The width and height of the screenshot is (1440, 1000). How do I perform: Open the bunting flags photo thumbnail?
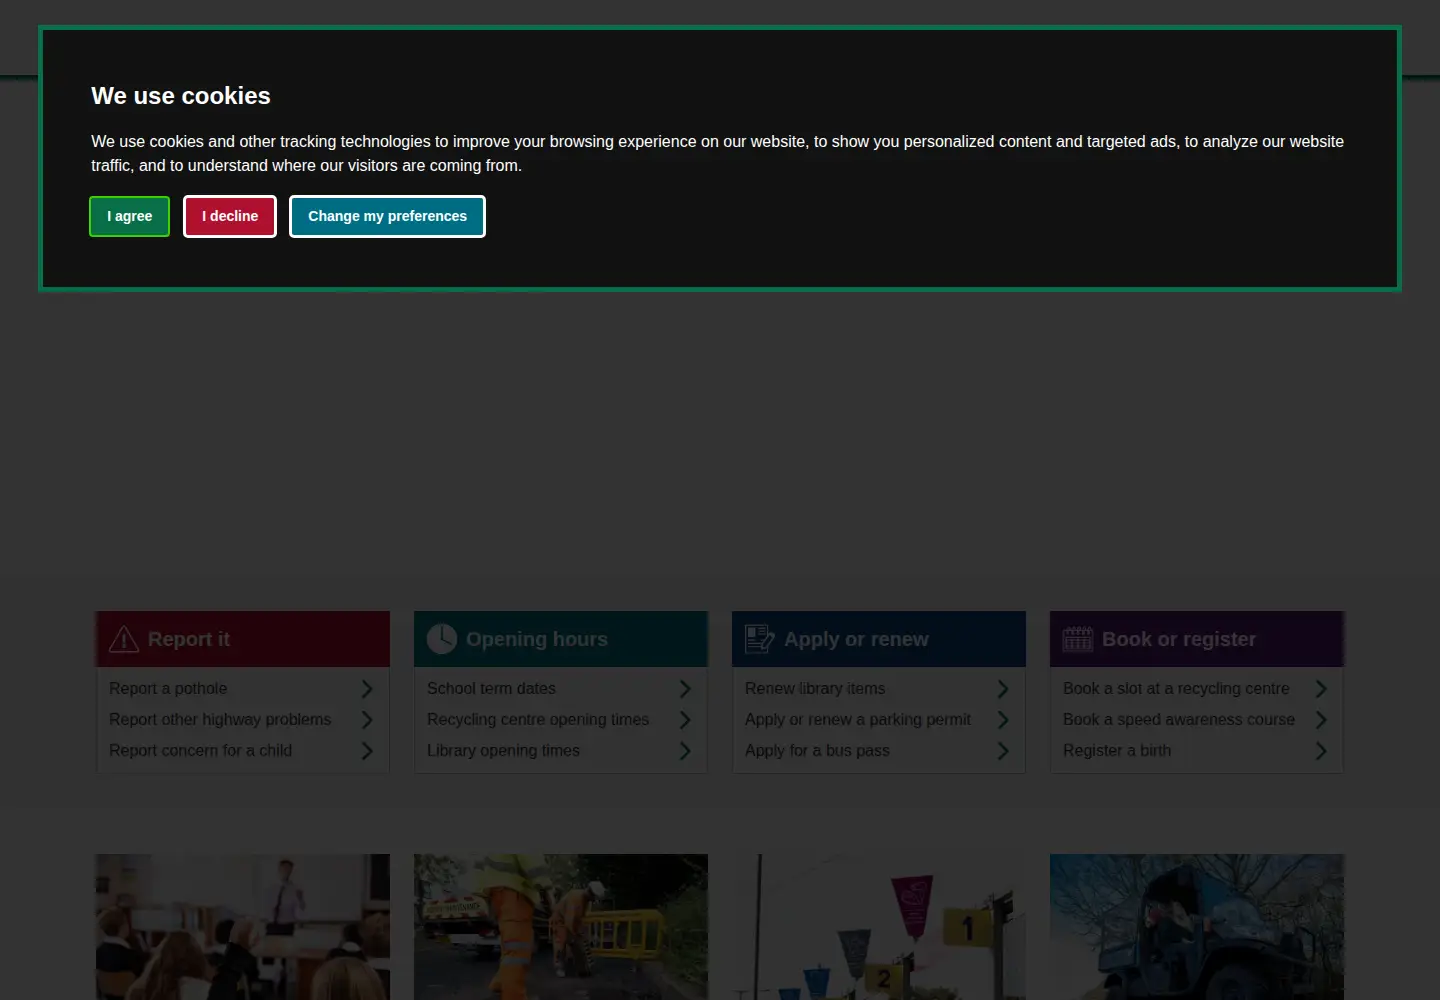point(879,927)
